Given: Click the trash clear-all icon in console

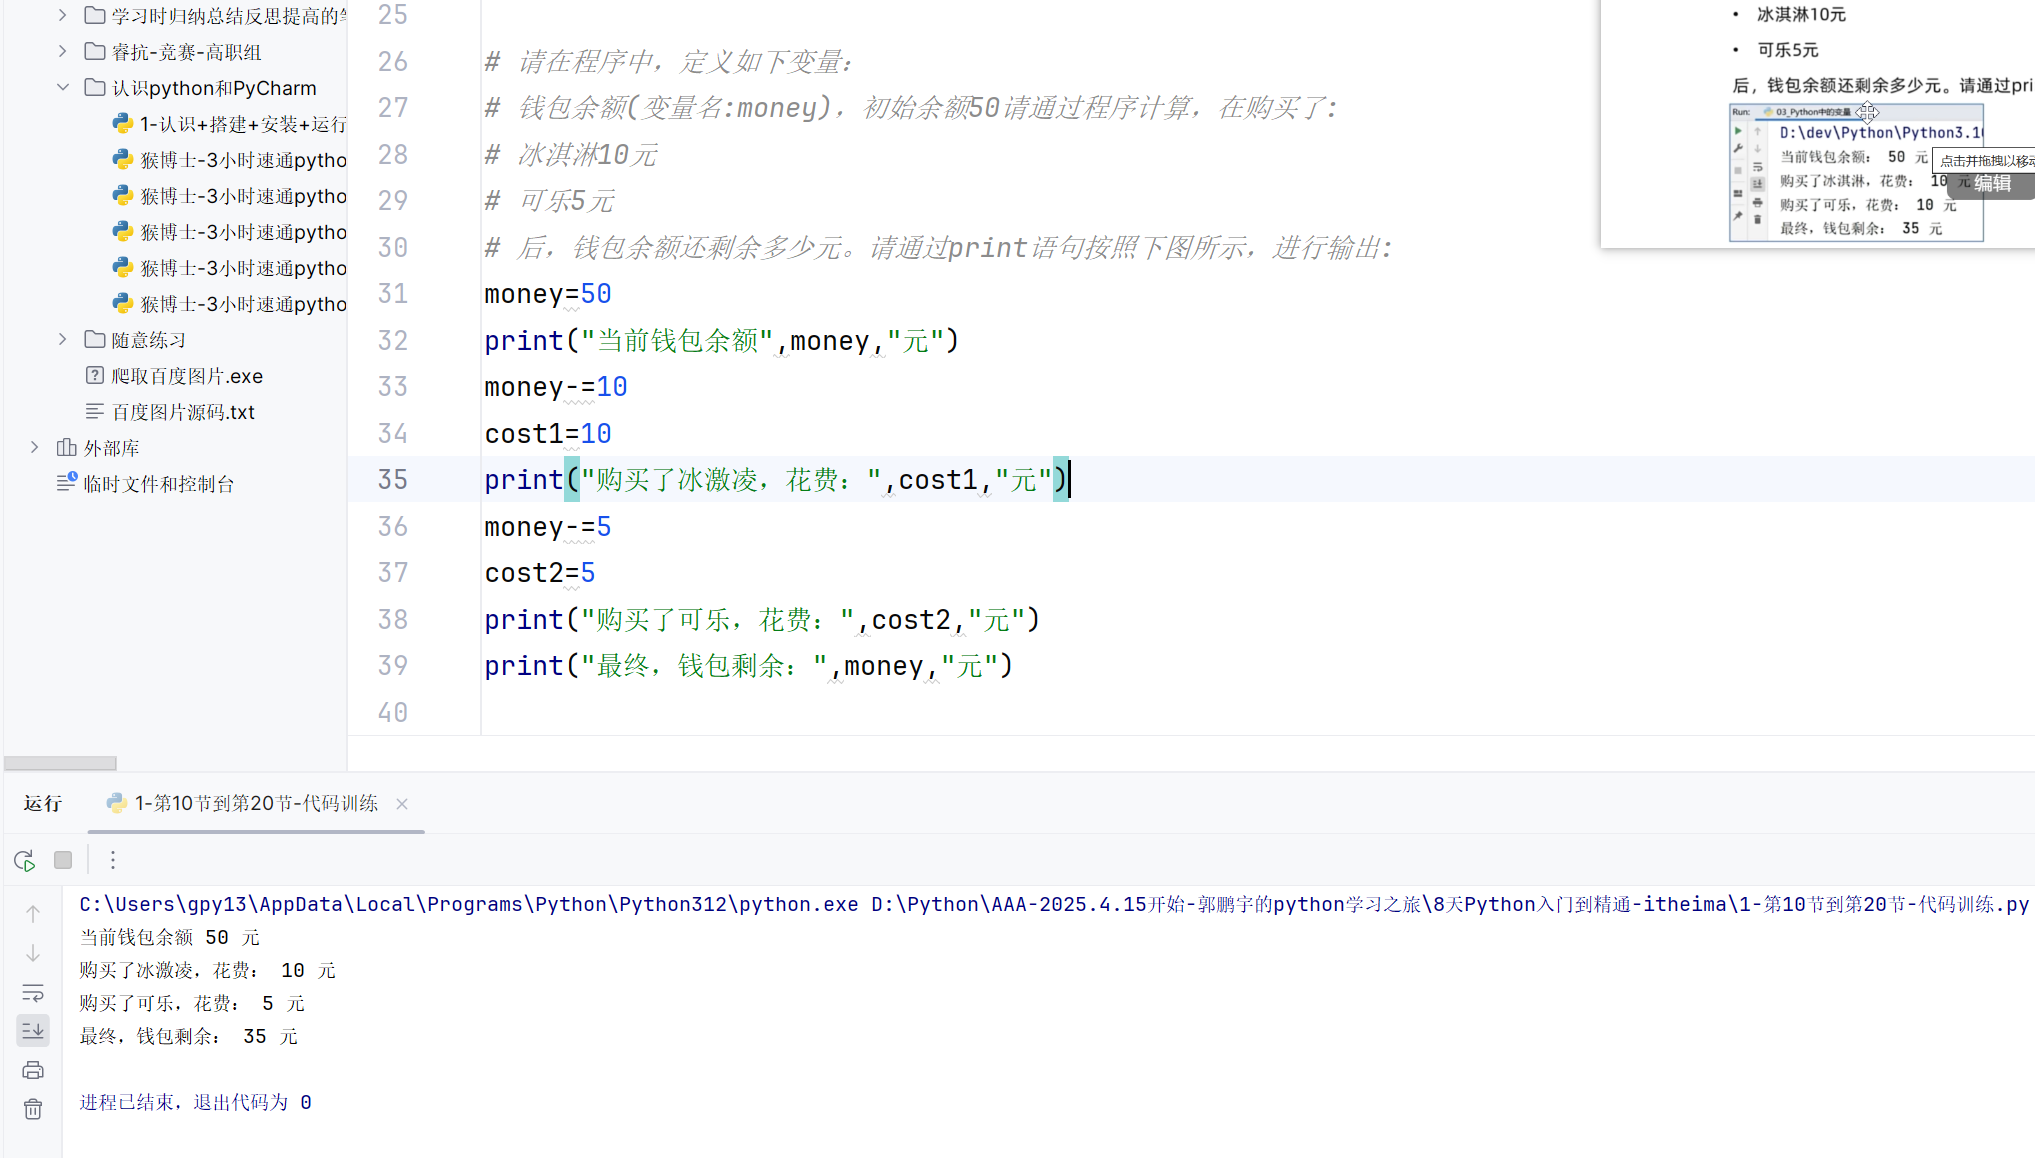Looking at the screenshot, I should click(x=33, y=1109).
